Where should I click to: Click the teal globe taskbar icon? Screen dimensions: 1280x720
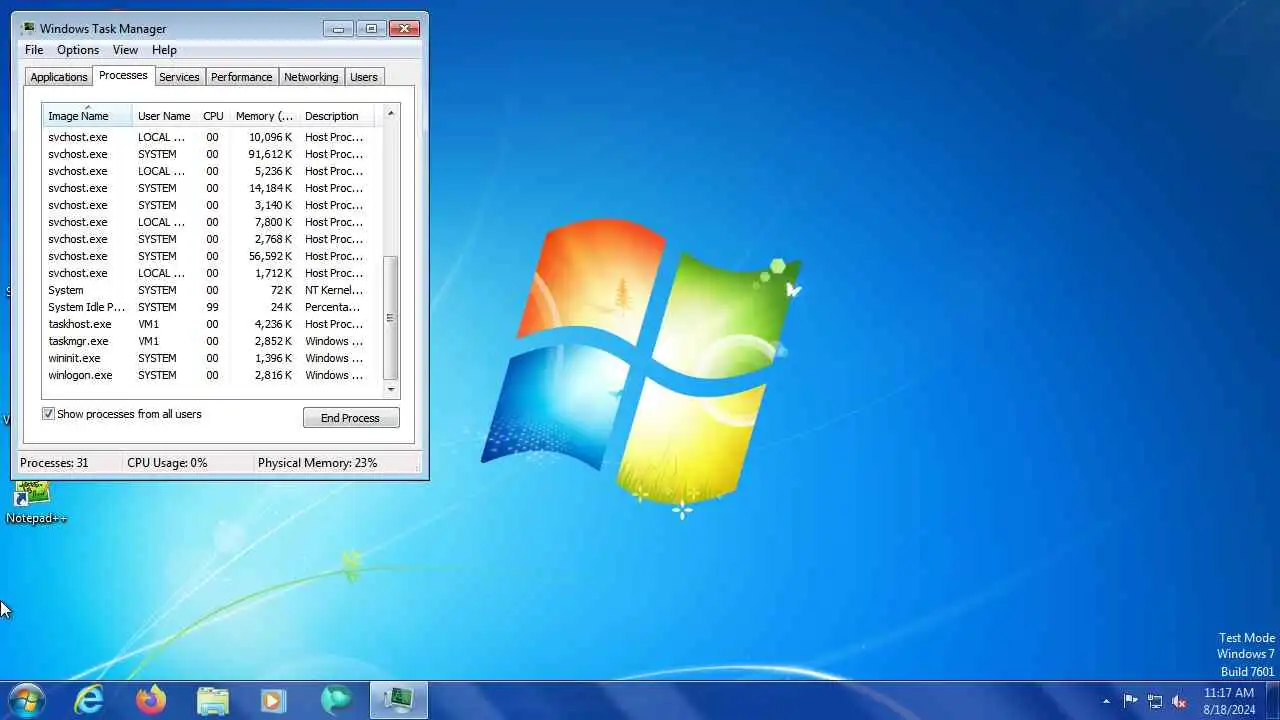click(335, 700)
